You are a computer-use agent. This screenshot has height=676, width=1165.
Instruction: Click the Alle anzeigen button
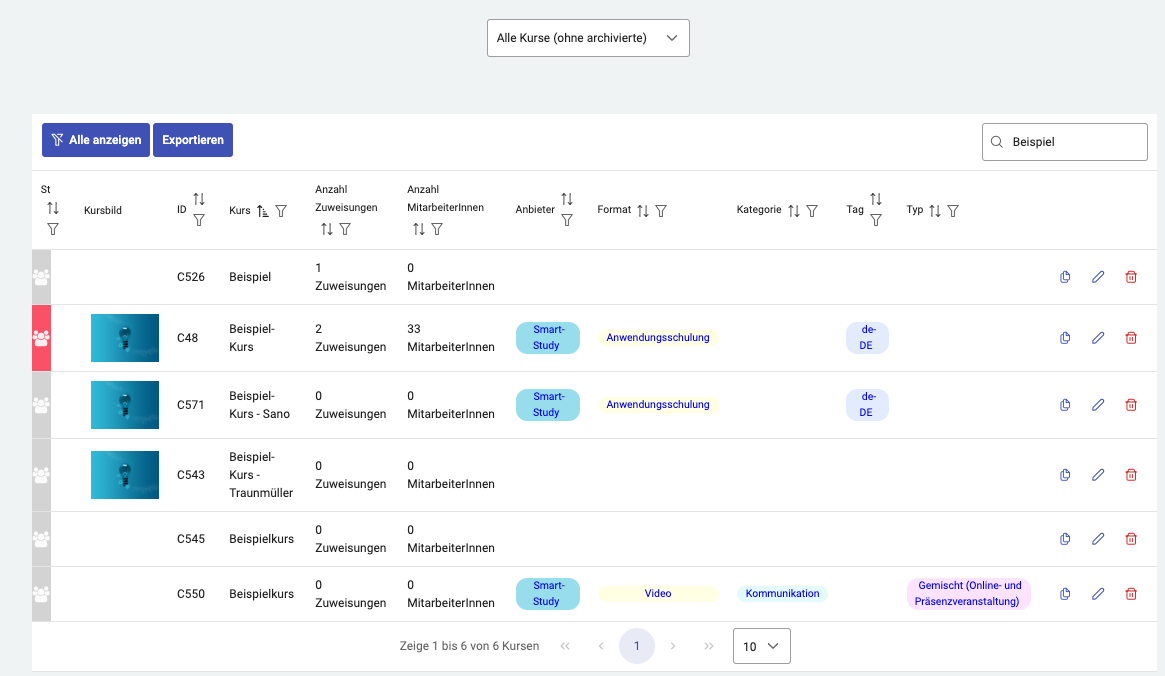point(96,140)
